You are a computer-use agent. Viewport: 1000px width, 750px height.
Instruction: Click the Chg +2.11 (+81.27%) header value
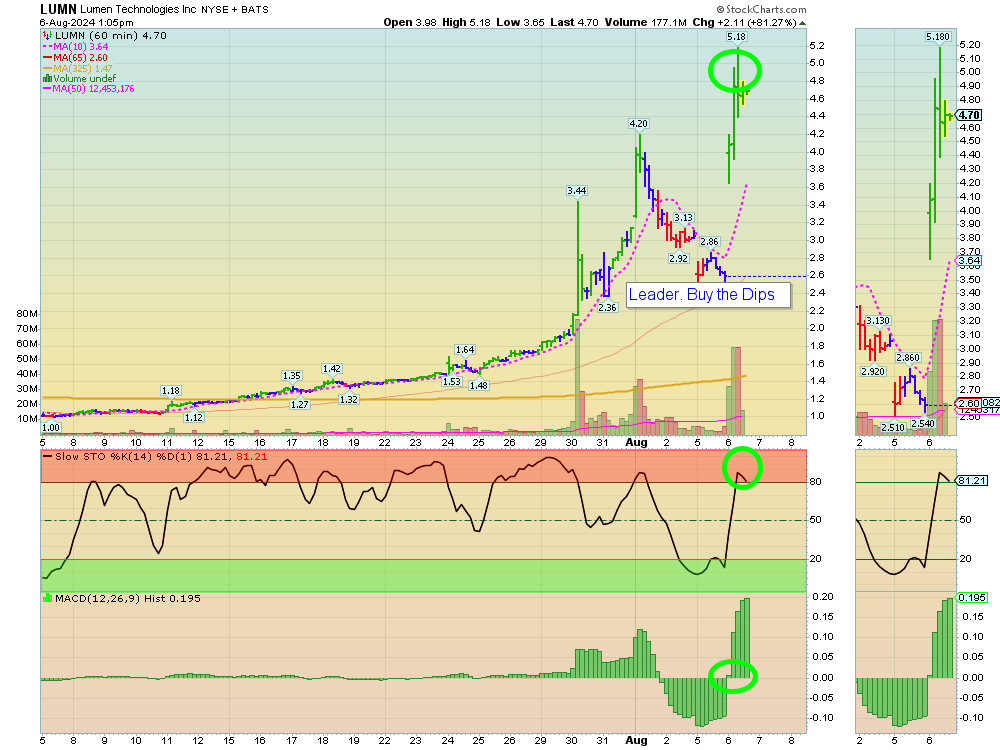point(744,22)
